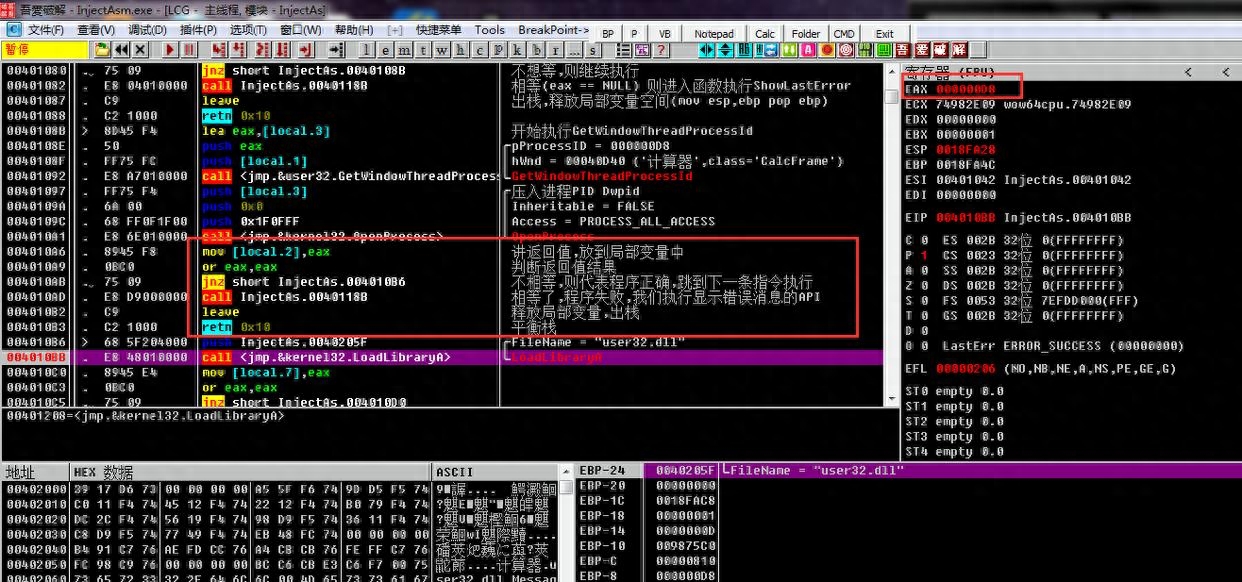Click the BP shortcut button
Viewport: 1242px width, 582px height.
tap(608, 33)
